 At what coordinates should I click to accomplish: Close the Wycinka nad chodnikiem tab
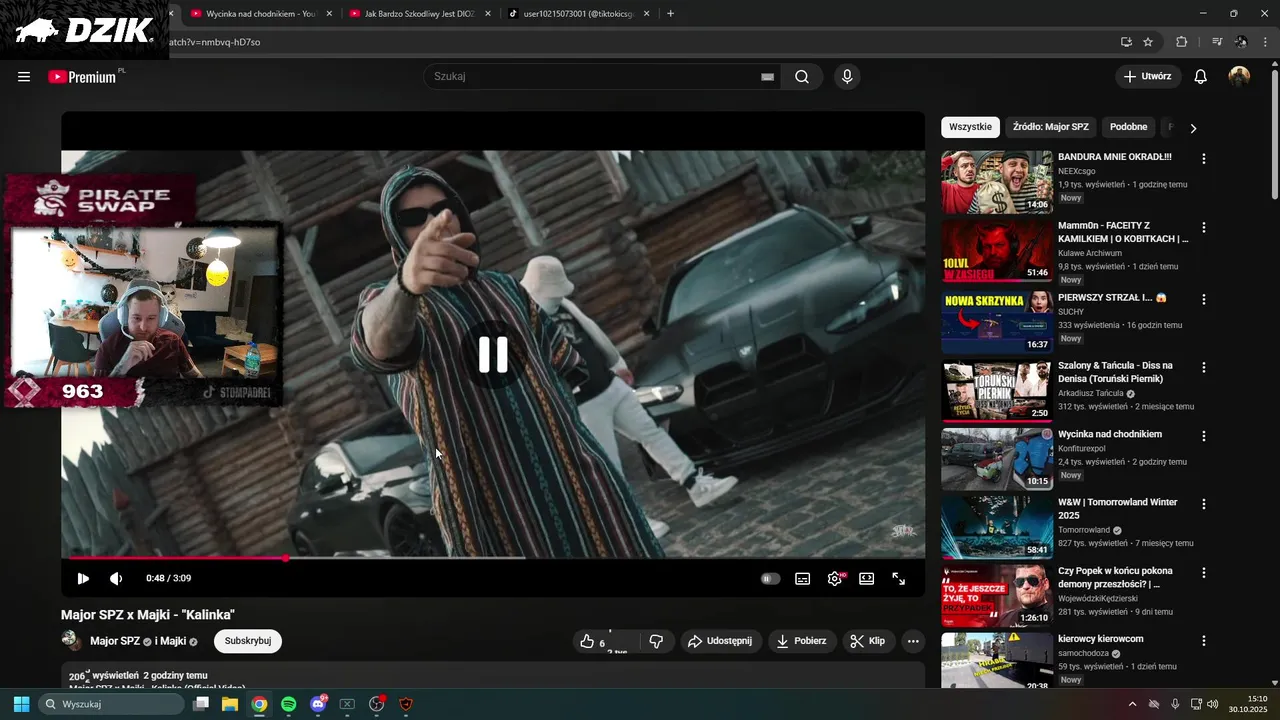(329, 14)
